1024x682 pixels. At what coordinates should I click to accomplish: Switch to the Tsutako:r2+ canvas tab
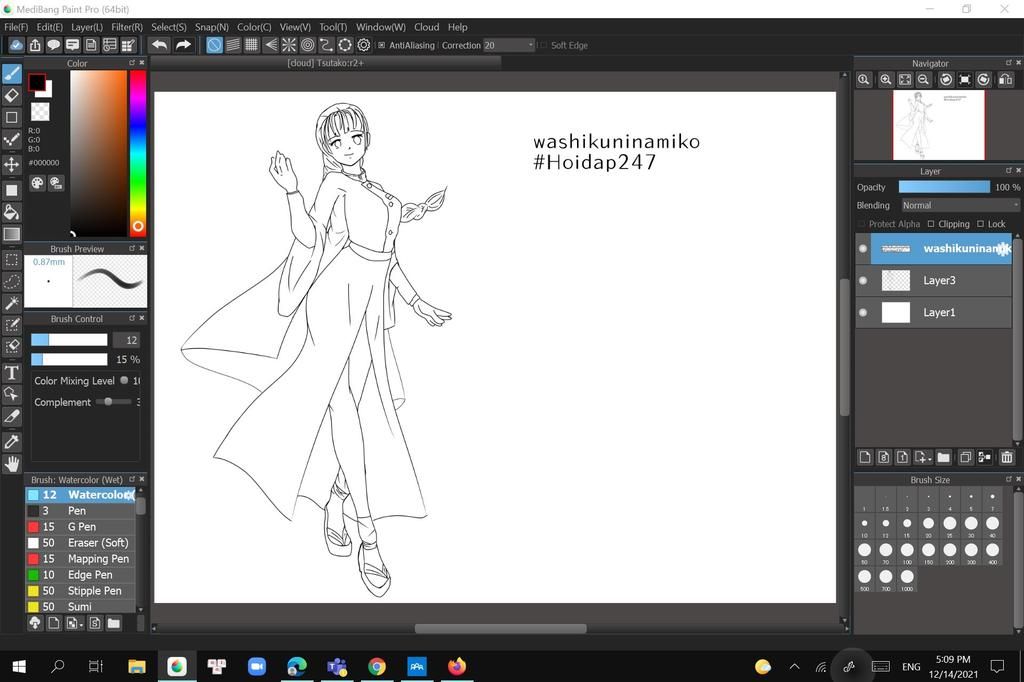[325, 63]
